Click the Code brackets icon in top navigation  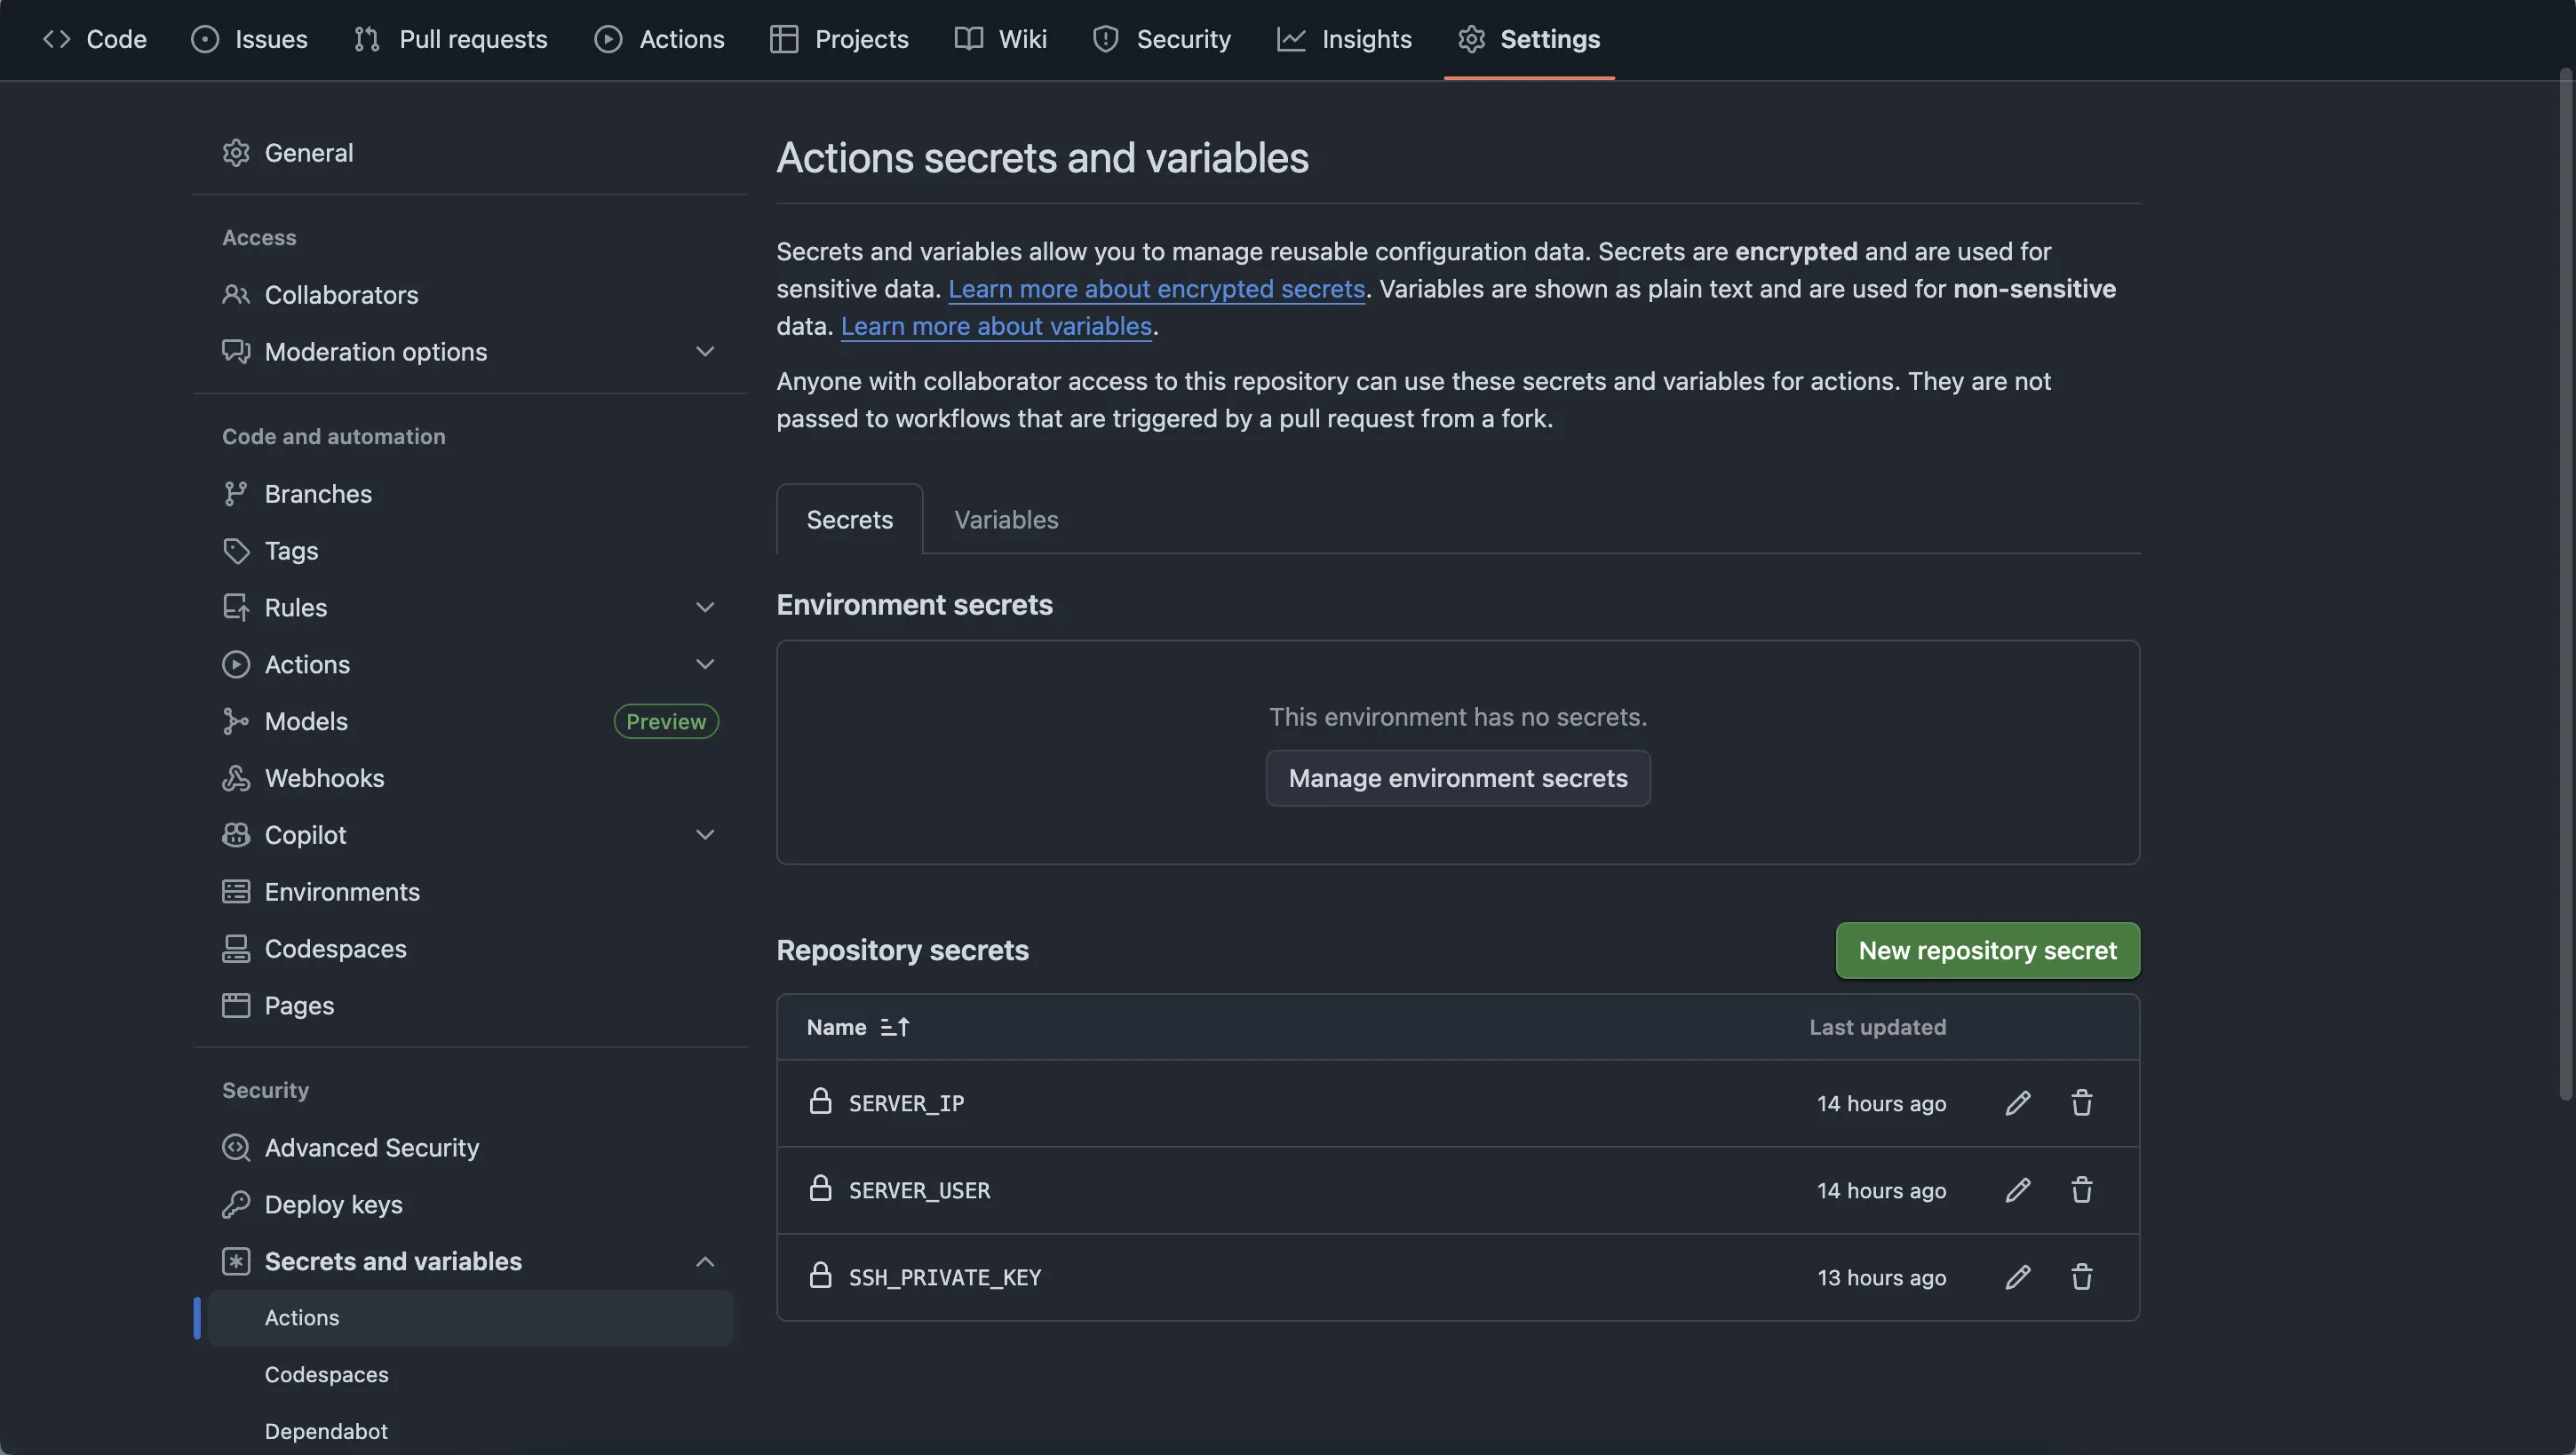click(57, 39)
